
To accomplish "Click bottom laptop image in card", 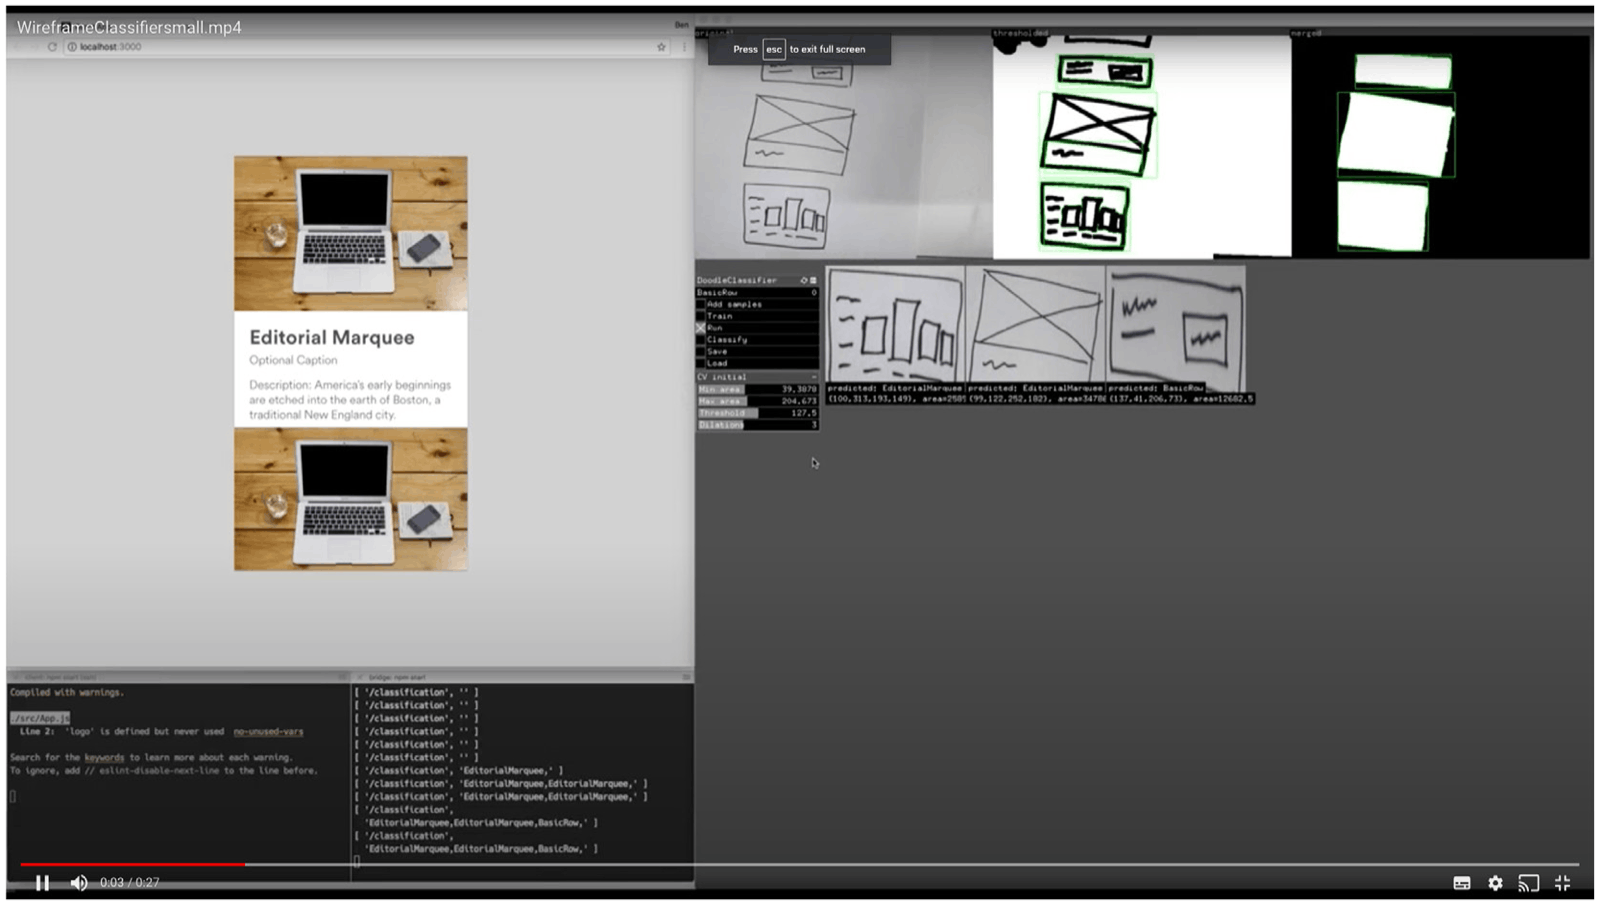I will click(x=351, y=499).
